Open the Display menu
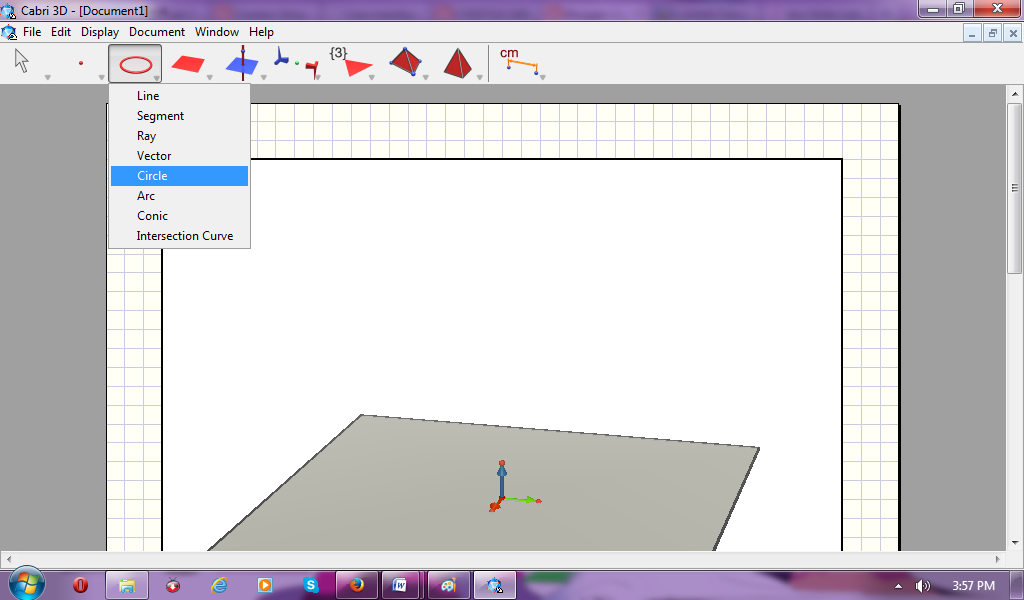The height and width of the screenshot is (600, 1024). coord(100,31)
